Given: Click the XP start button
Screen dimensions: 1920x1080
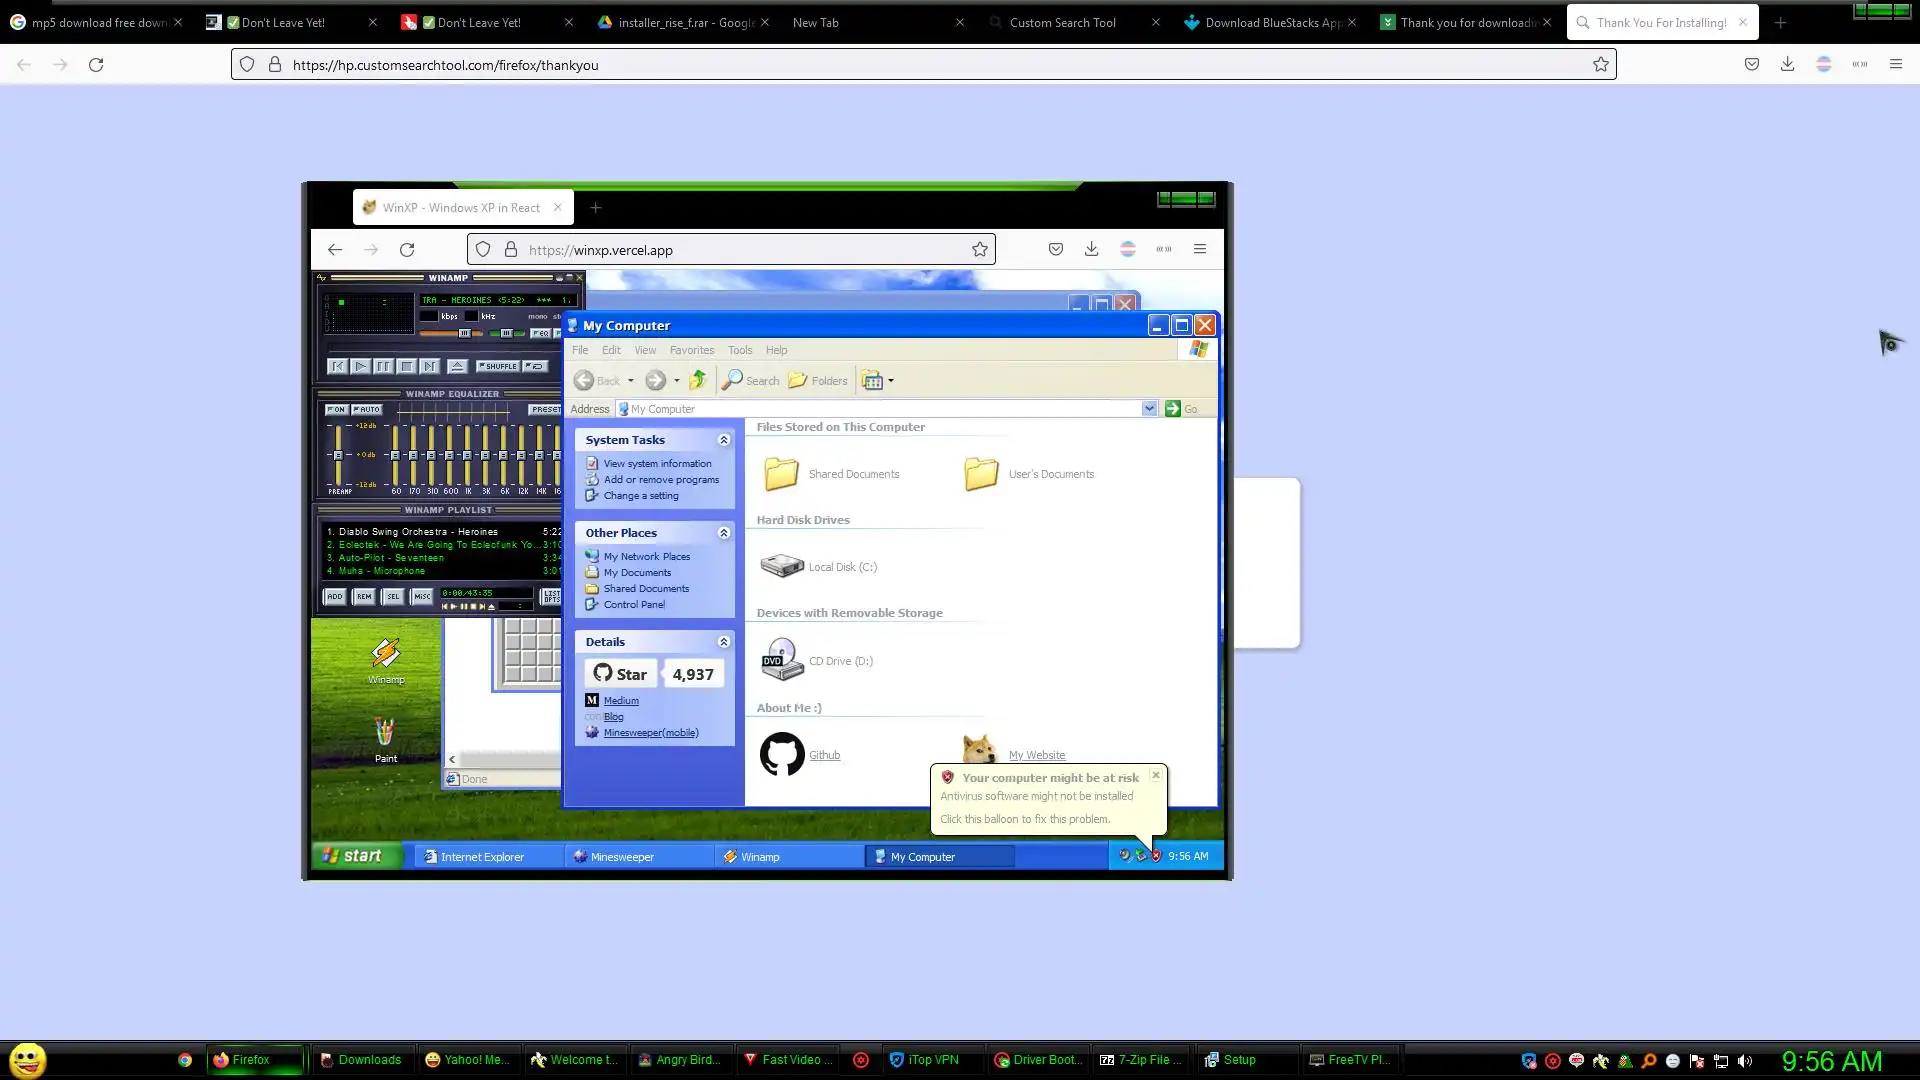Looking at the screenshot, I should (353, 856).
